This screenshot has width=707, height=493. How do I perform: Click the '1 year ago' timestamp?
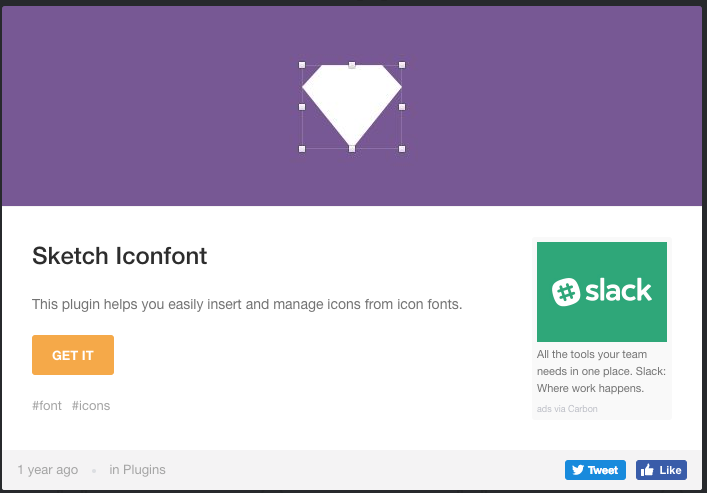pyautogui.click(x=48, y=470)
